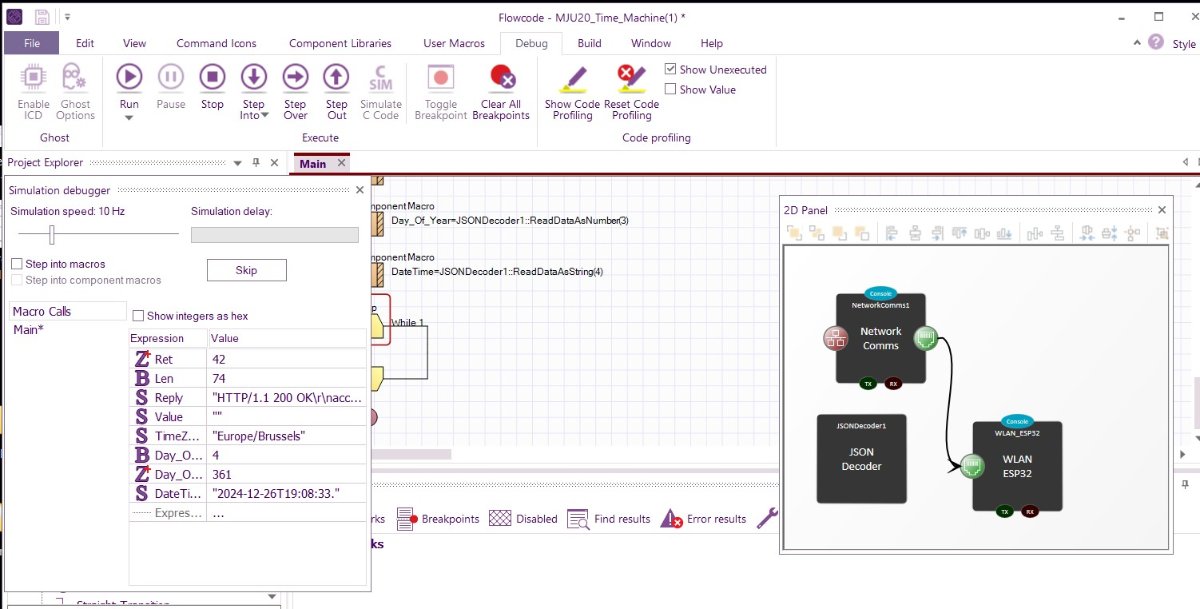Click the NetworkComms1 TX indicator
The image size is (1200, 609).
870,383
